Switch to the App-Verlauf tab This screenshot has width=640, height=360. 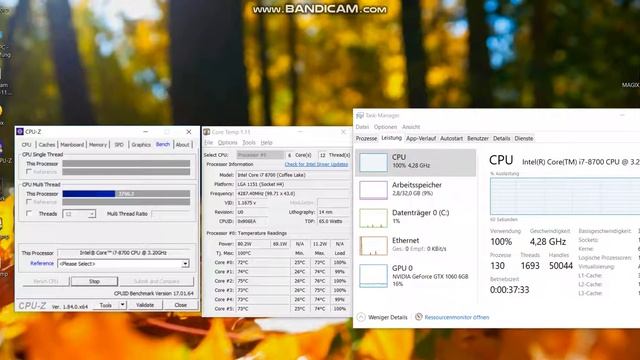[x=421, y=138]
